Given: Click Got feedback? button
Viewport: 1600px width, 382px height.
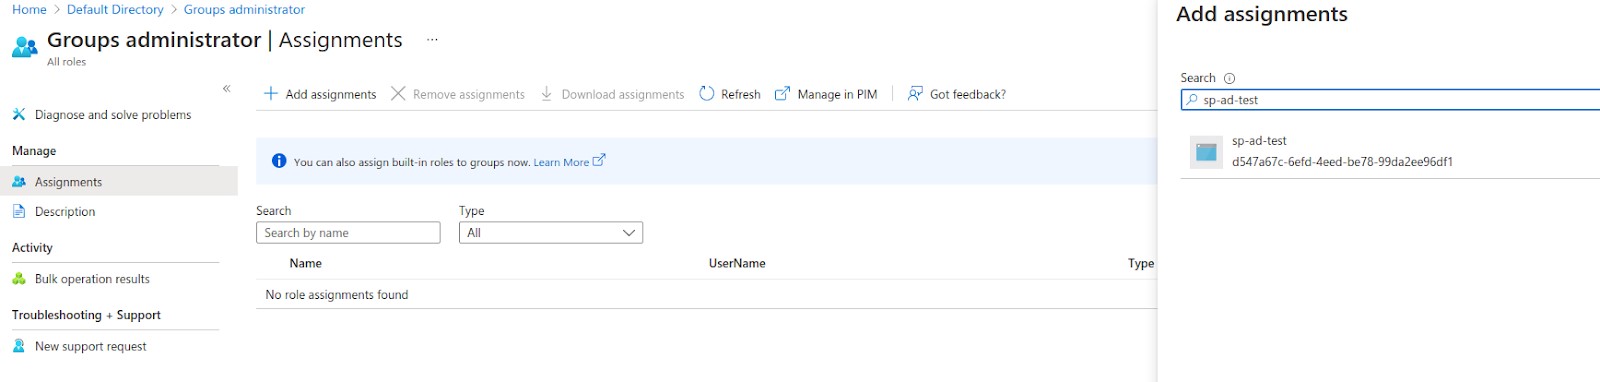Looking at the screenshot, I should 957,94.
